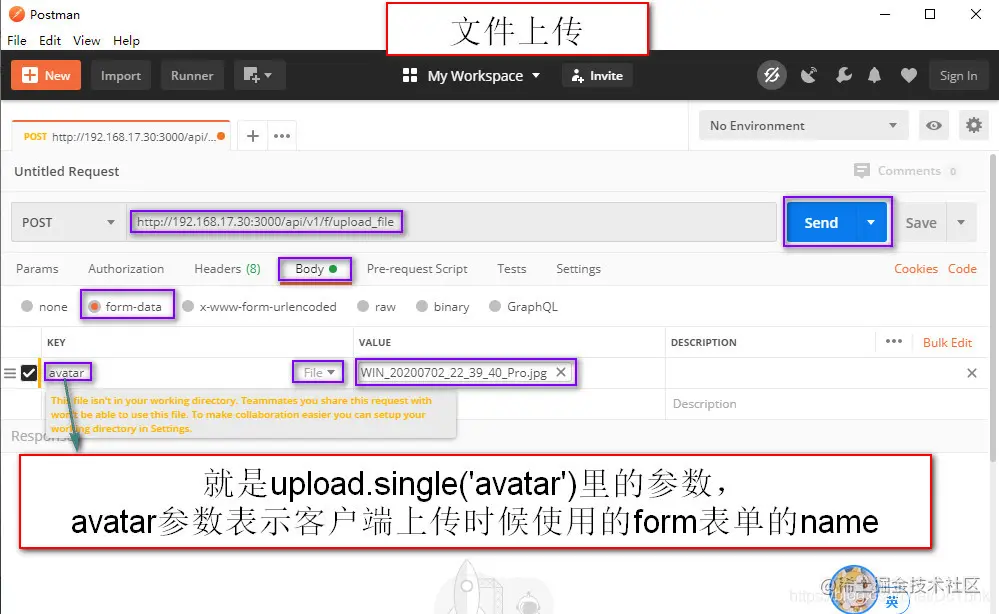Image resolution: width=999 pixels, height=614 pixels.
Task: Open the File type selector on avatar row
Action: click(x=317, y=371)
